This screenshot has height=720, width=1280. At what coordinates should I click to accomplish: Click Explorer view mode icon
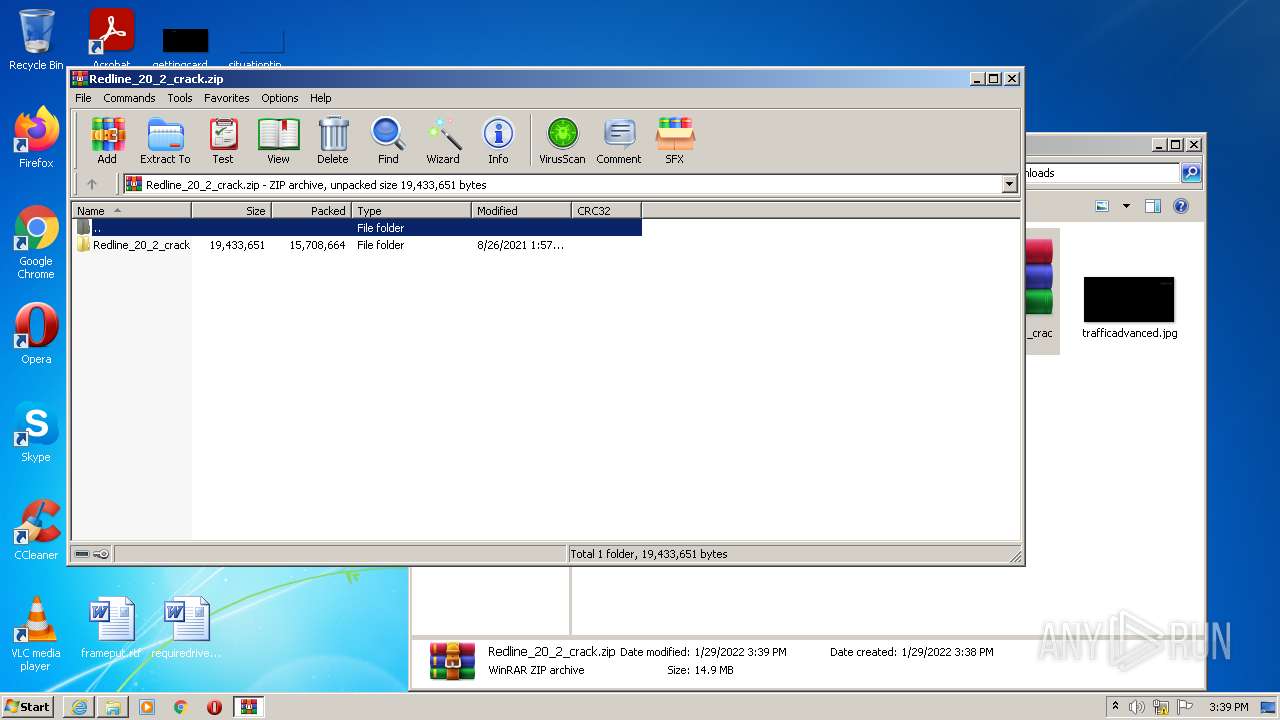(1102, 206)
